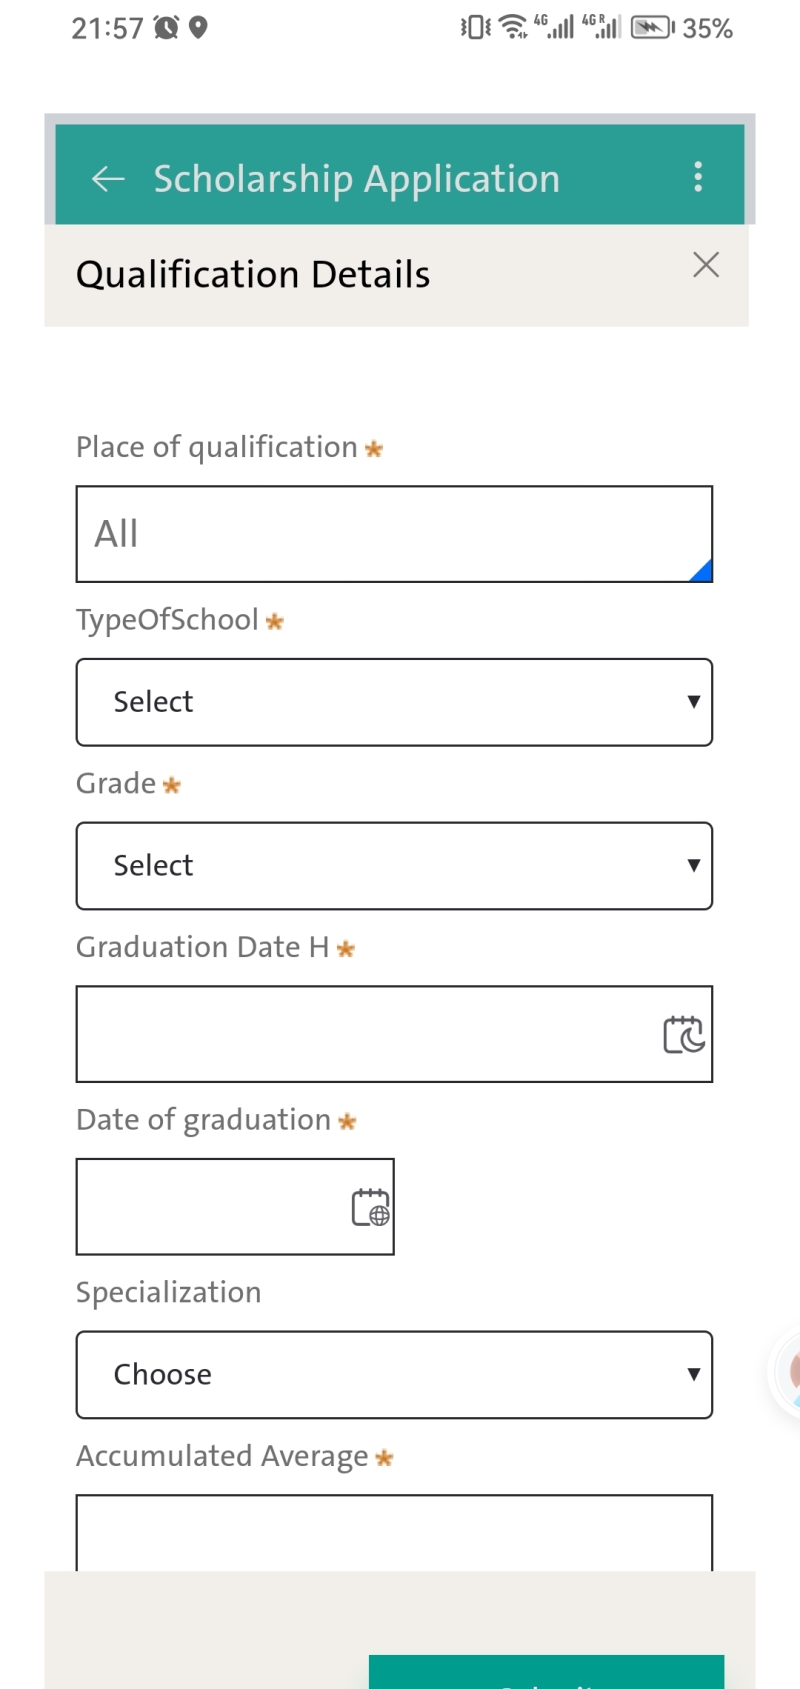Tap the location pin in status bar
Image resolution: width=800 pixels, height=1689 pixels.
point(198,27)
